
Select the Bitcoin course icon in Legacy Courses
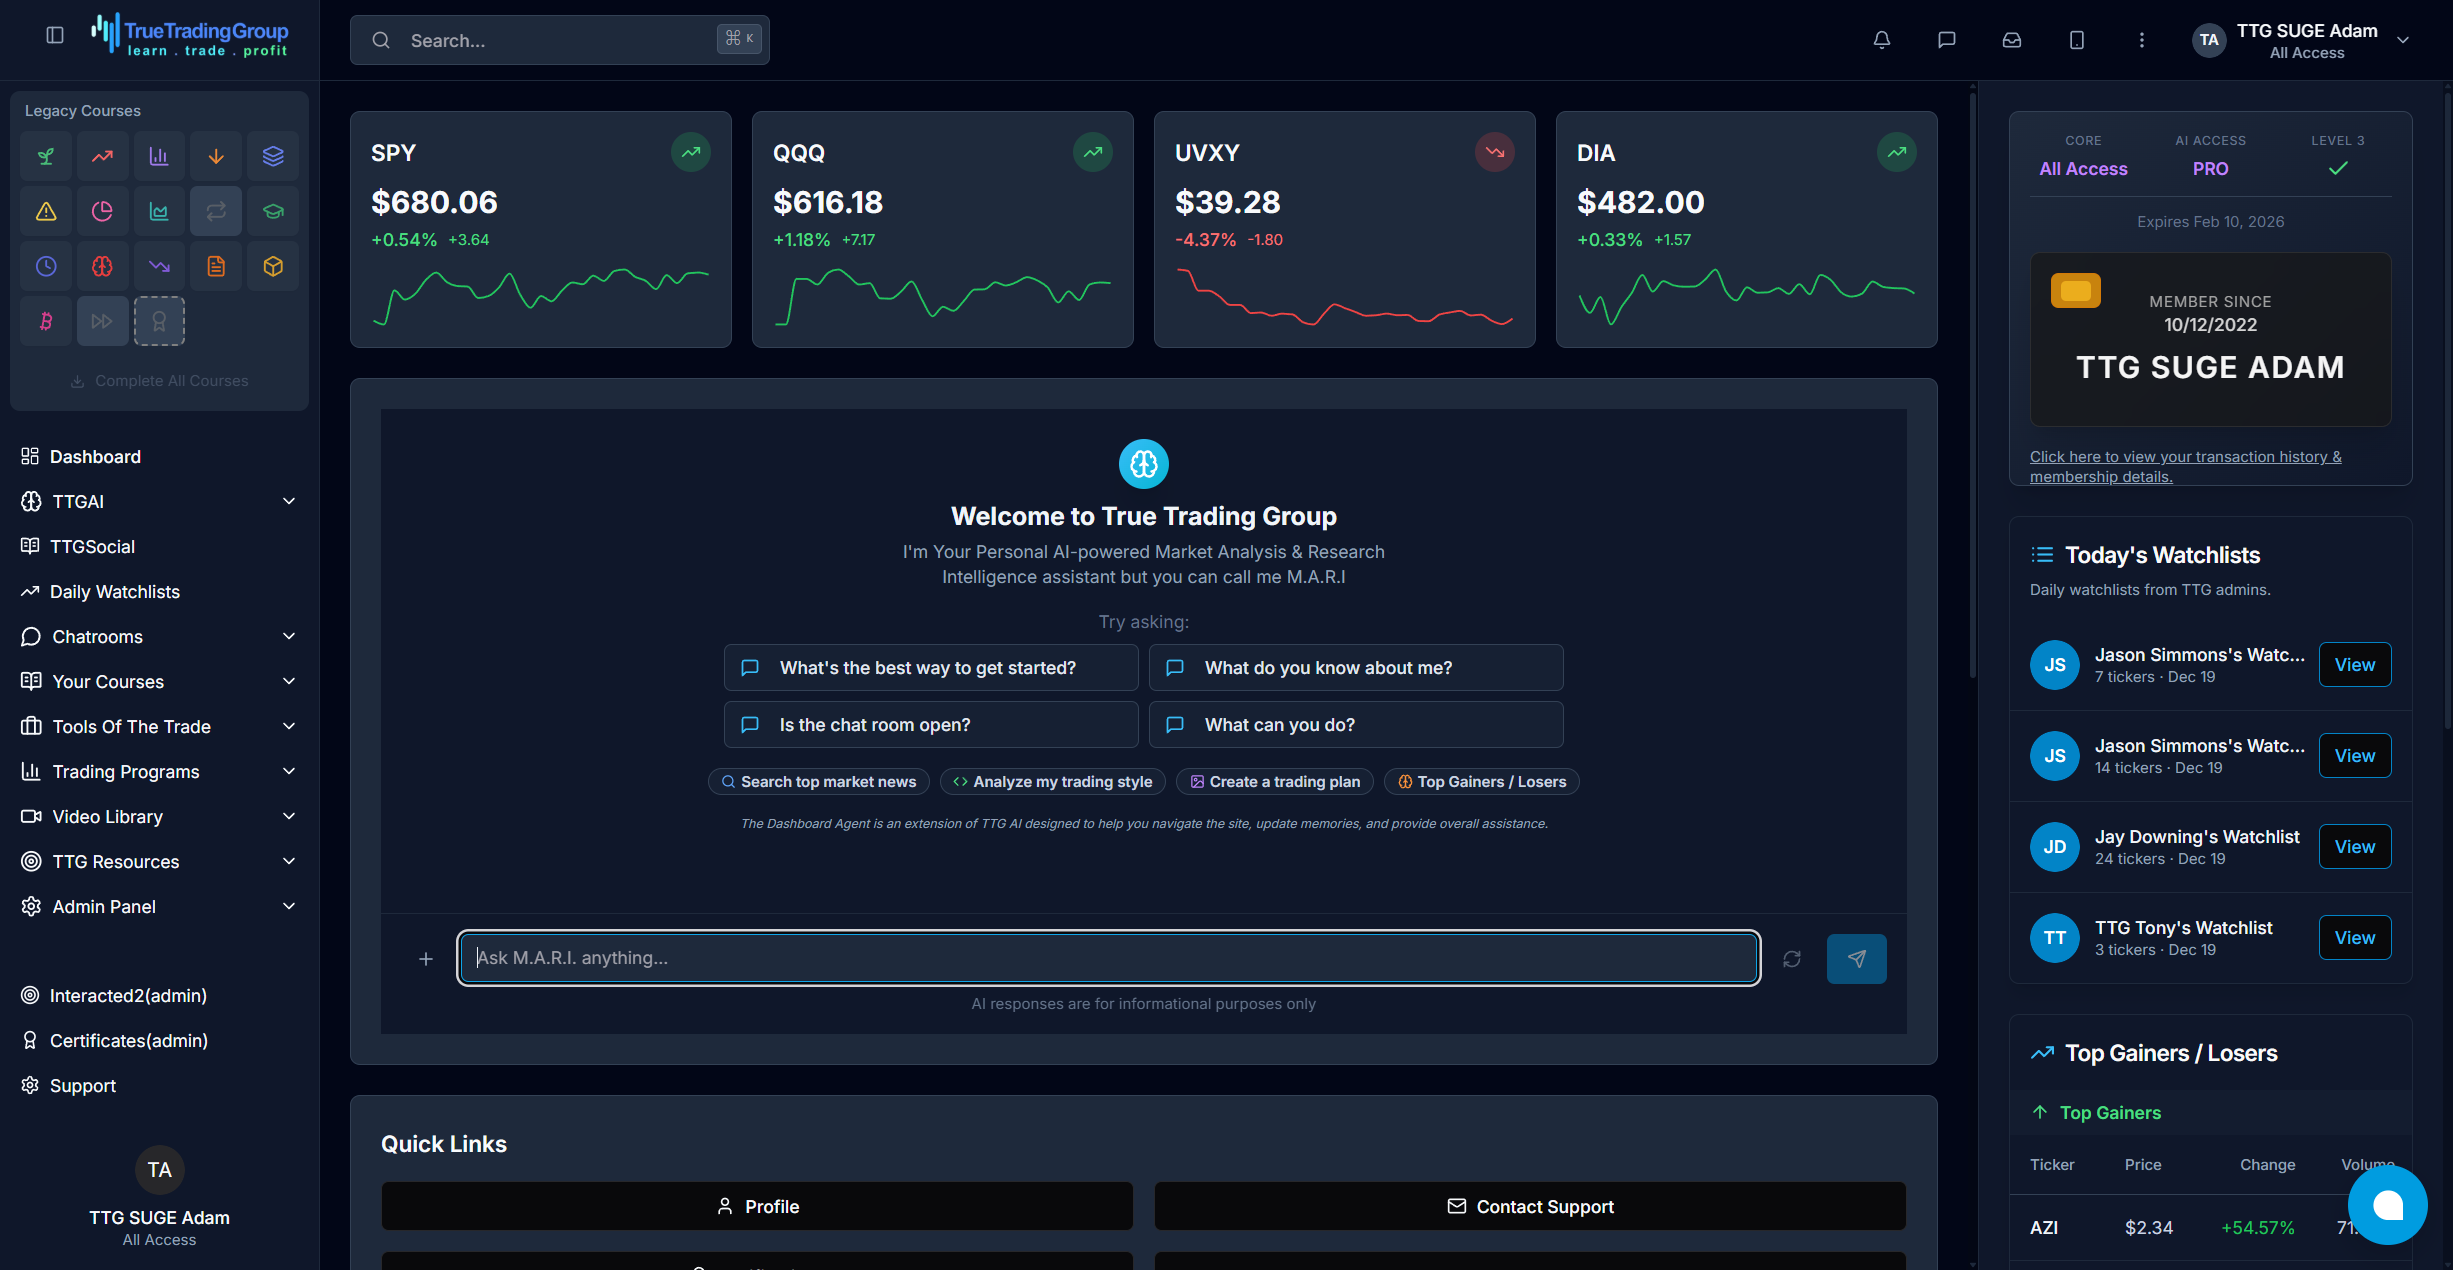click(x=45, y=320)
